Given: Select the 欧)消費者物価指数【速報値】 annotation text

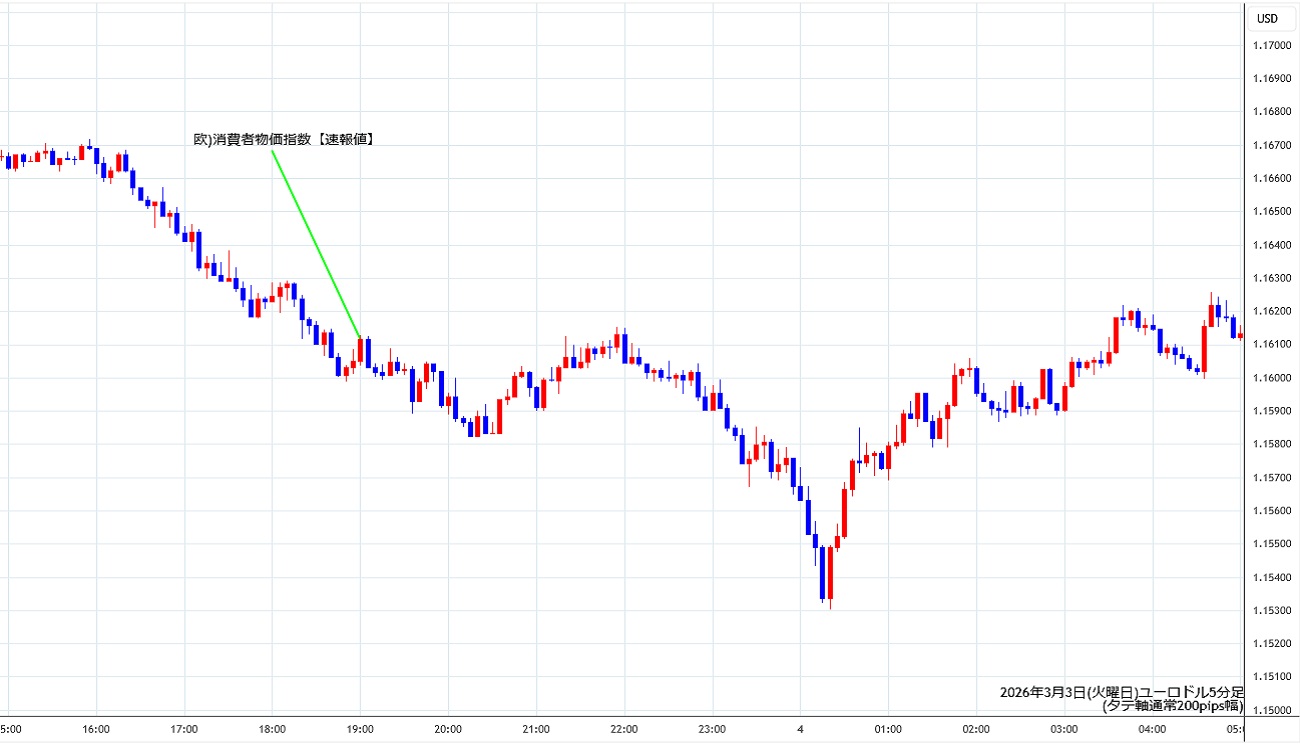Looking at the screenshot, I should (x=284, y=140).
